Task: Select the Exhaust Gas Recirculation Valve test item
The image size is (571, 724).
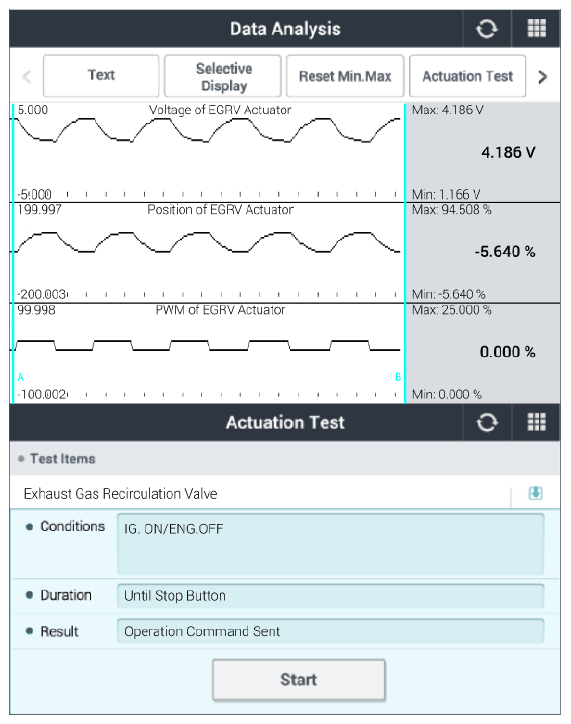Action: [x=260, y=494]
